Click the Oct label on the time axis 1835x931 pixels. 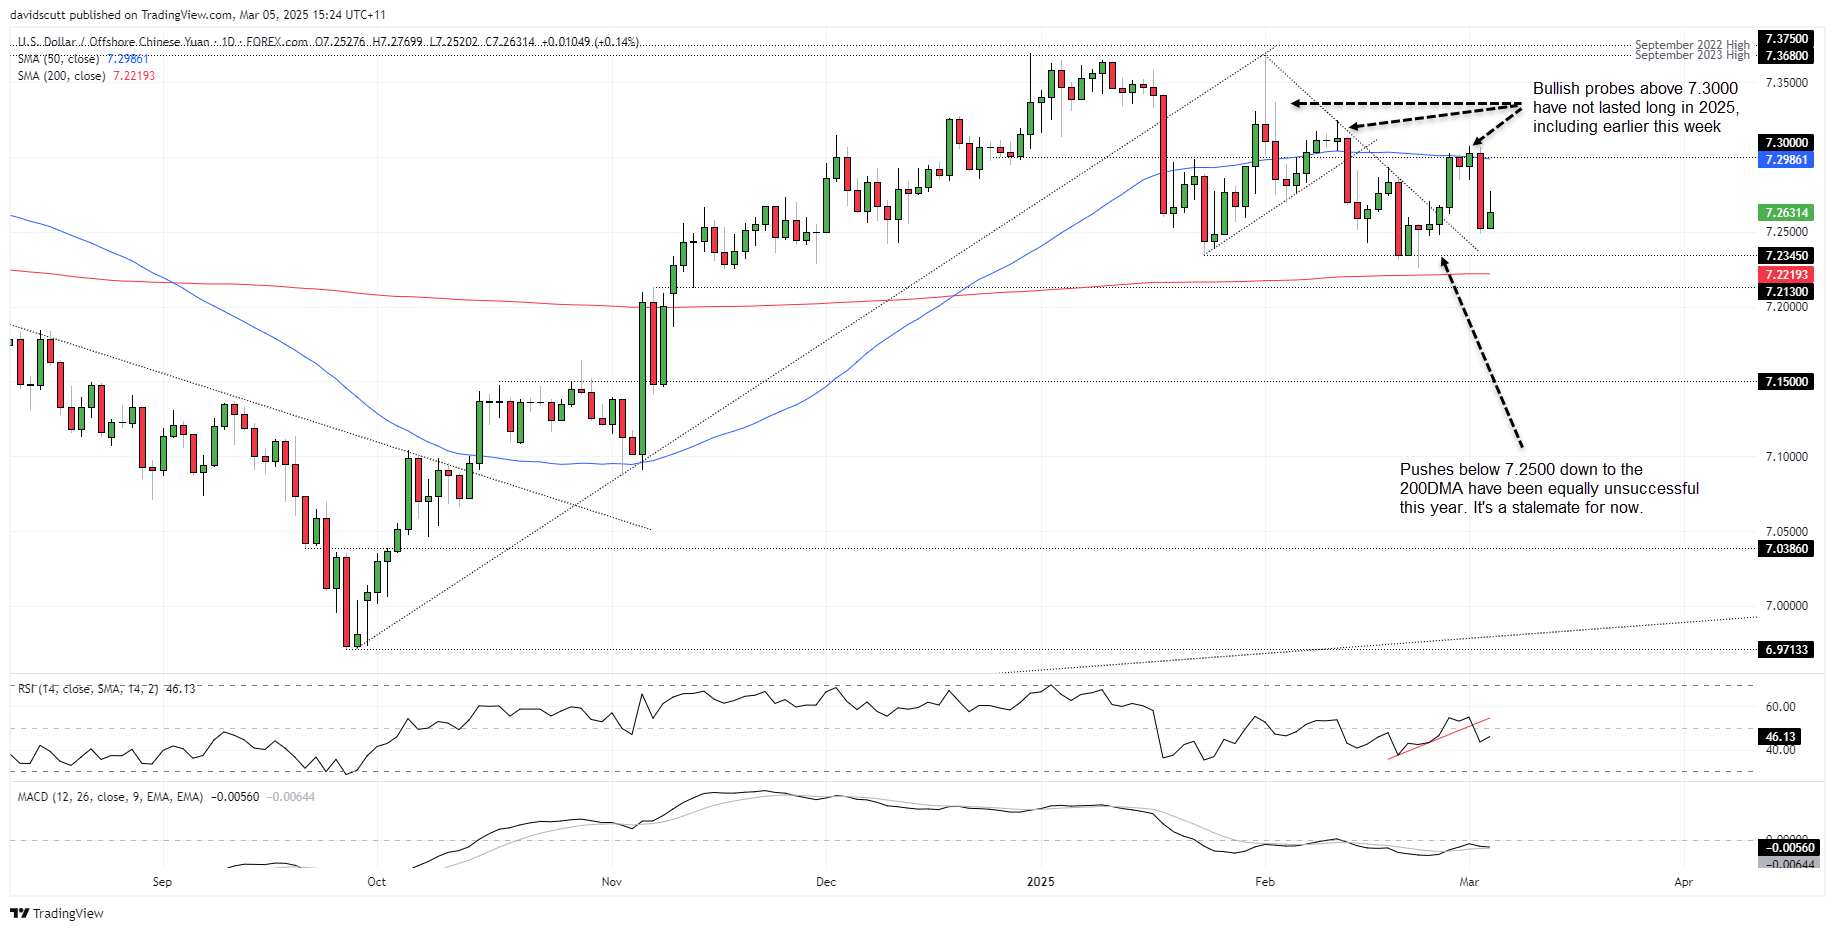coord(376,882)
